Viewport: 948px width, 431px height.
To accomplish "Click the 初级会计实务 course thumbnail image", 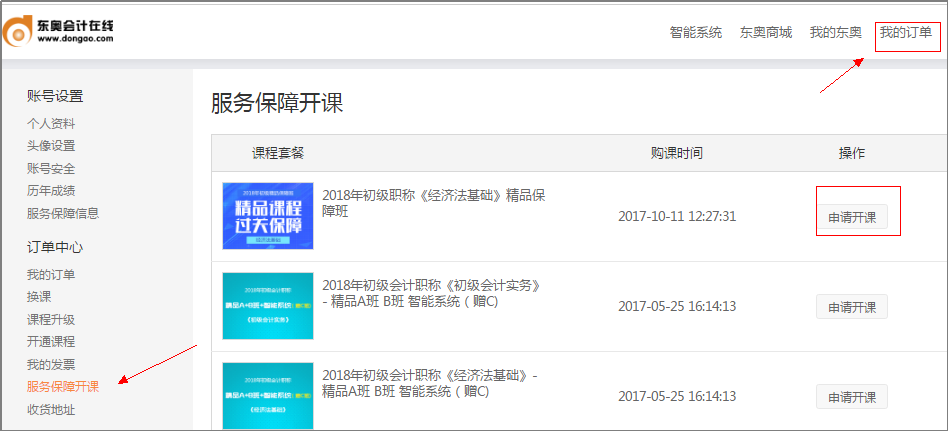I will tap(267, 306).
